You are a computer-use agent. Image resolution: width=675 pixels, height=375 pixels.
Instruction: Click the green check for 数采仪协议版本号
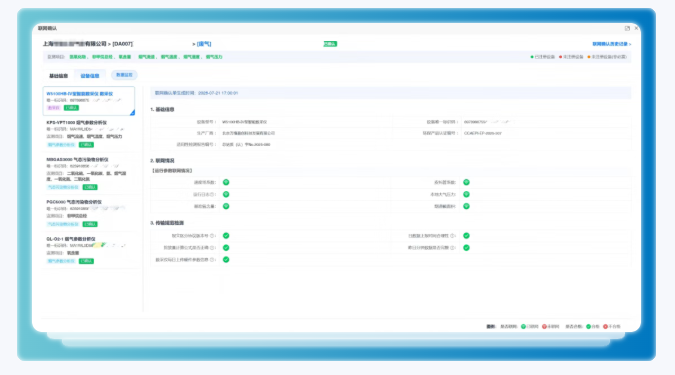[x=226, y=236]
